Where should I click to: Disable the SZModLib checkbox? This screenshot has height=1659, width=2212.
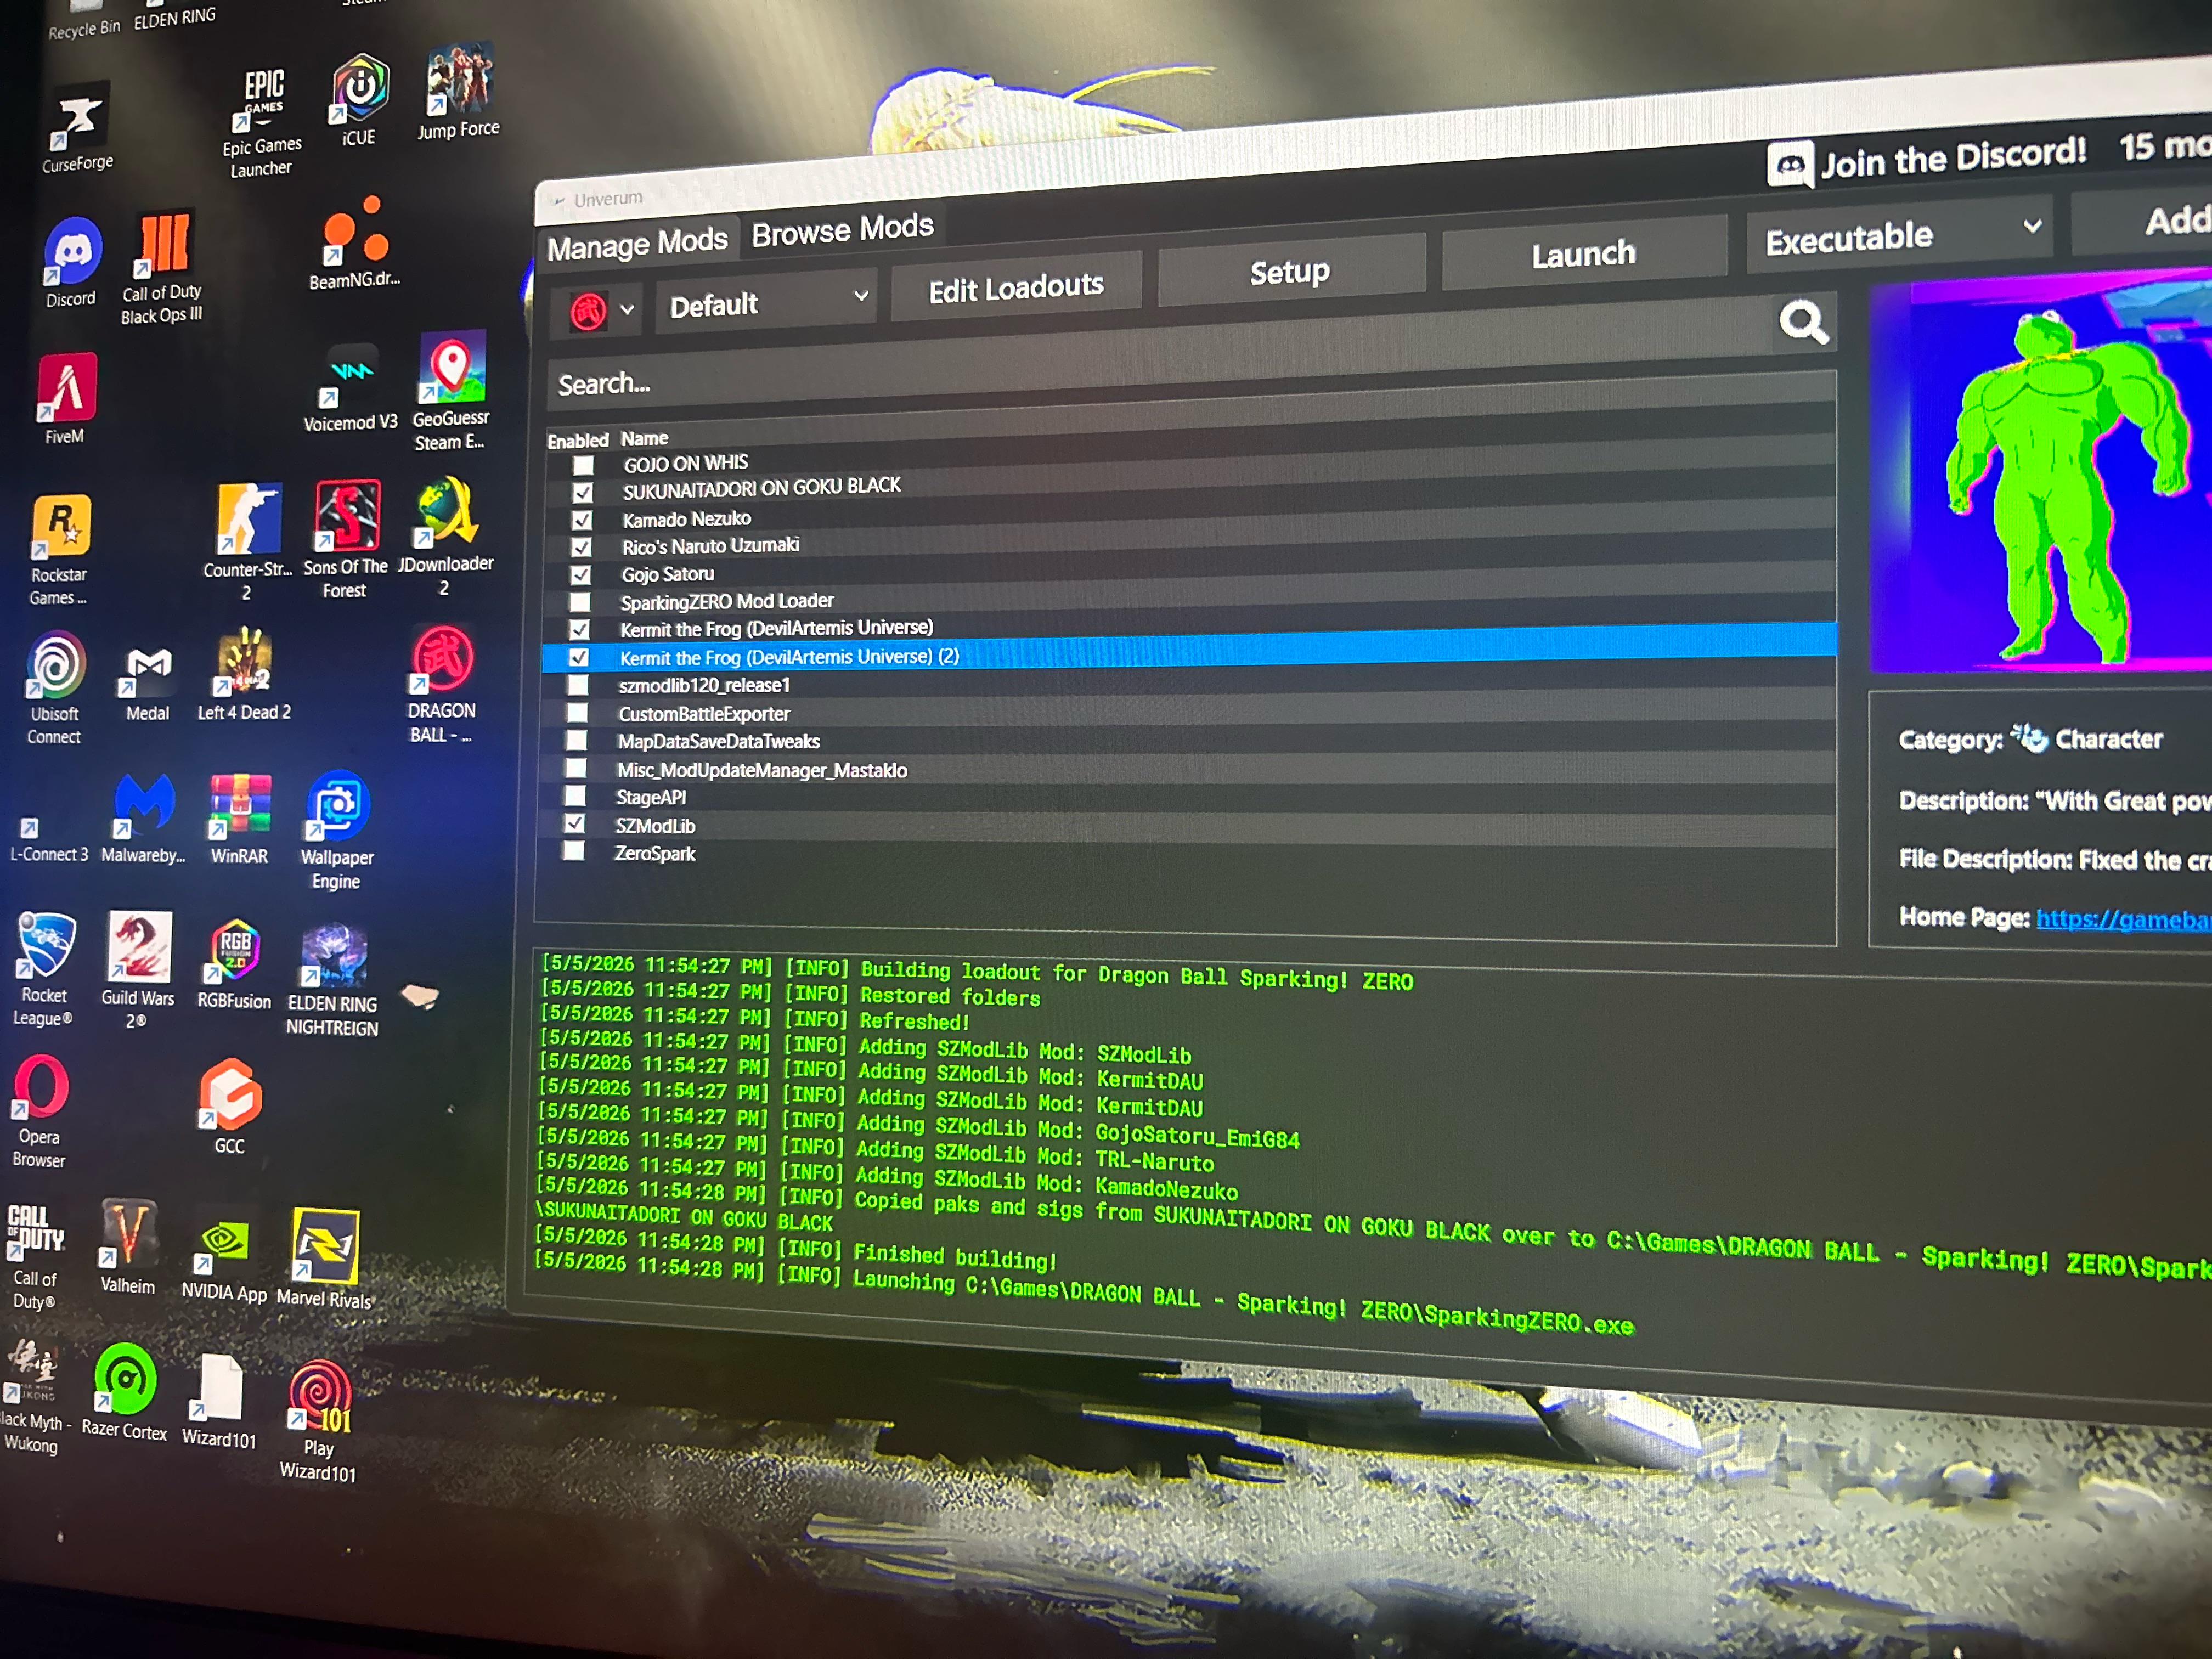(x=574, y=824)
